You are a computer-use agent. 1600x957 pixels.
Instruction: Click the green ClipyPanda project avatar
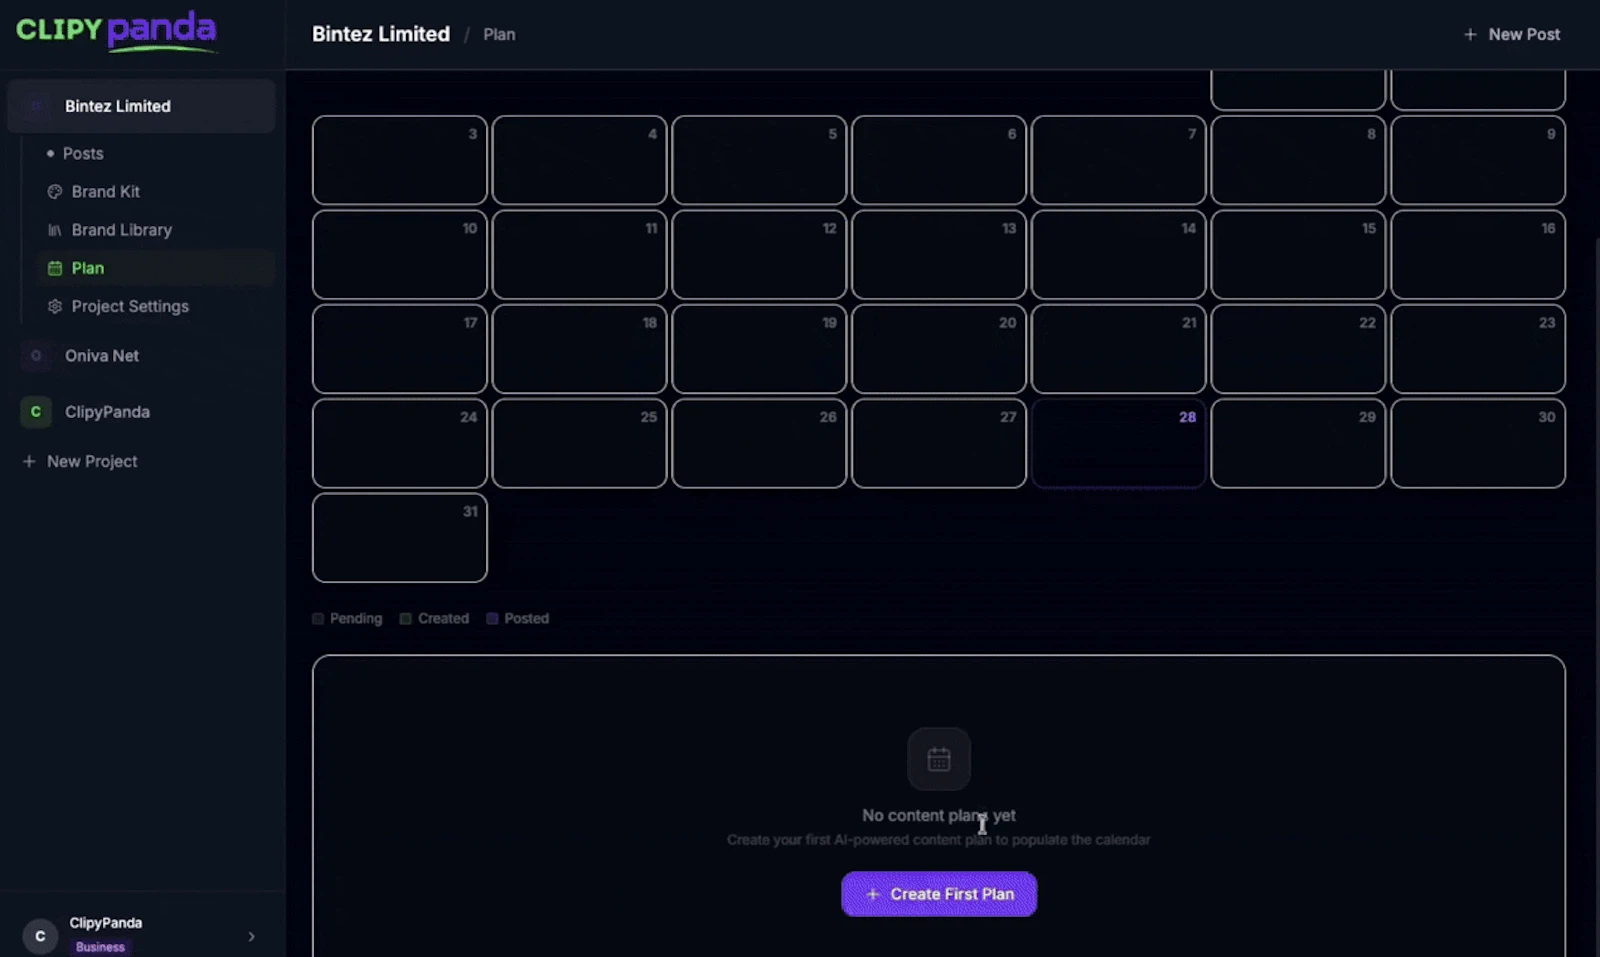click(36, 411)
